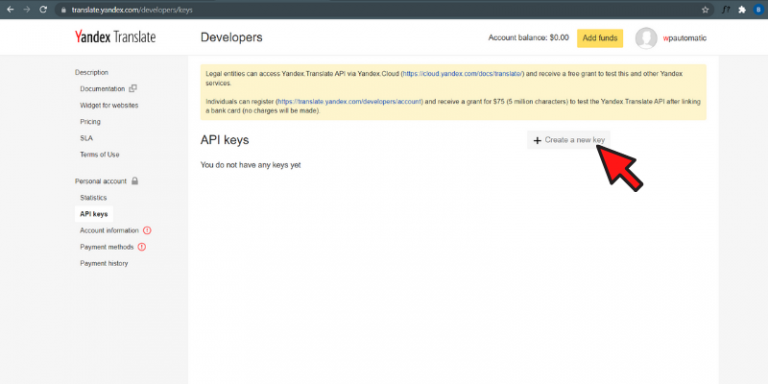768x384 pixels.
Task: Open the Statistics section
Action: [93, 198]
